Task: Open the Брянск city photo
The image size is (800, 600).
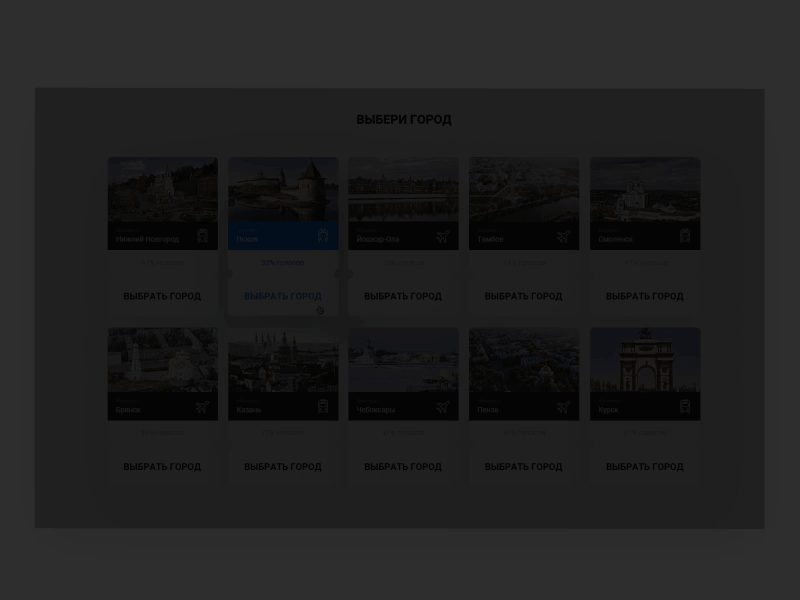Action: (x=163, y=360)
